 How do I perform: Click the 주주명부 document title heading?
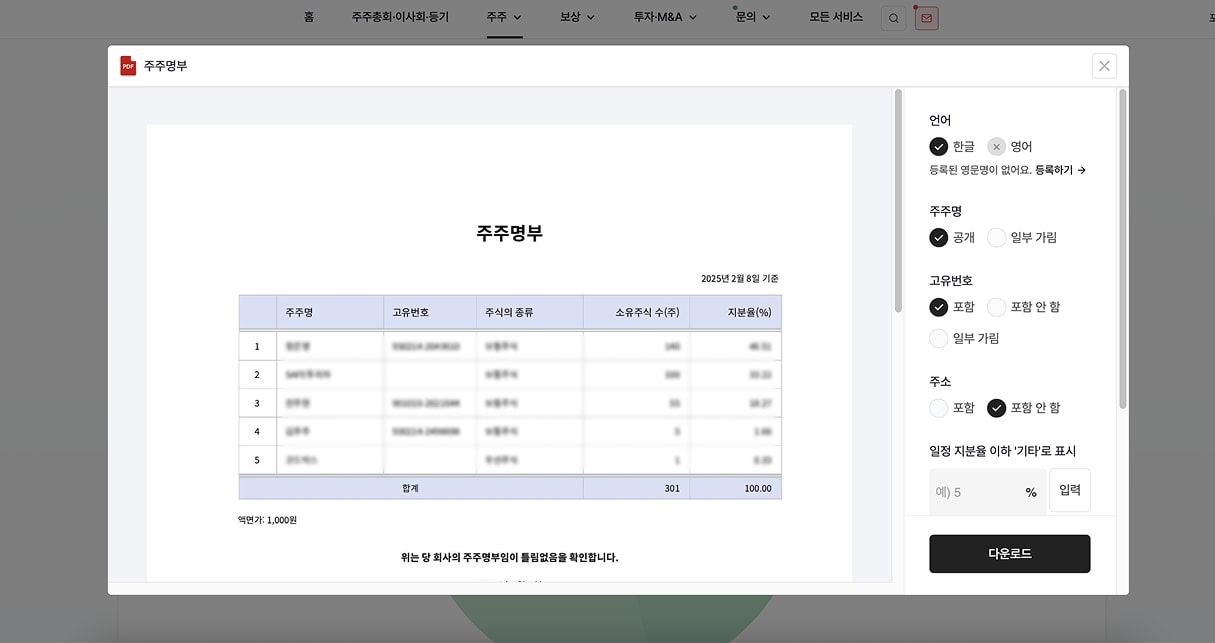click(510, 233)
